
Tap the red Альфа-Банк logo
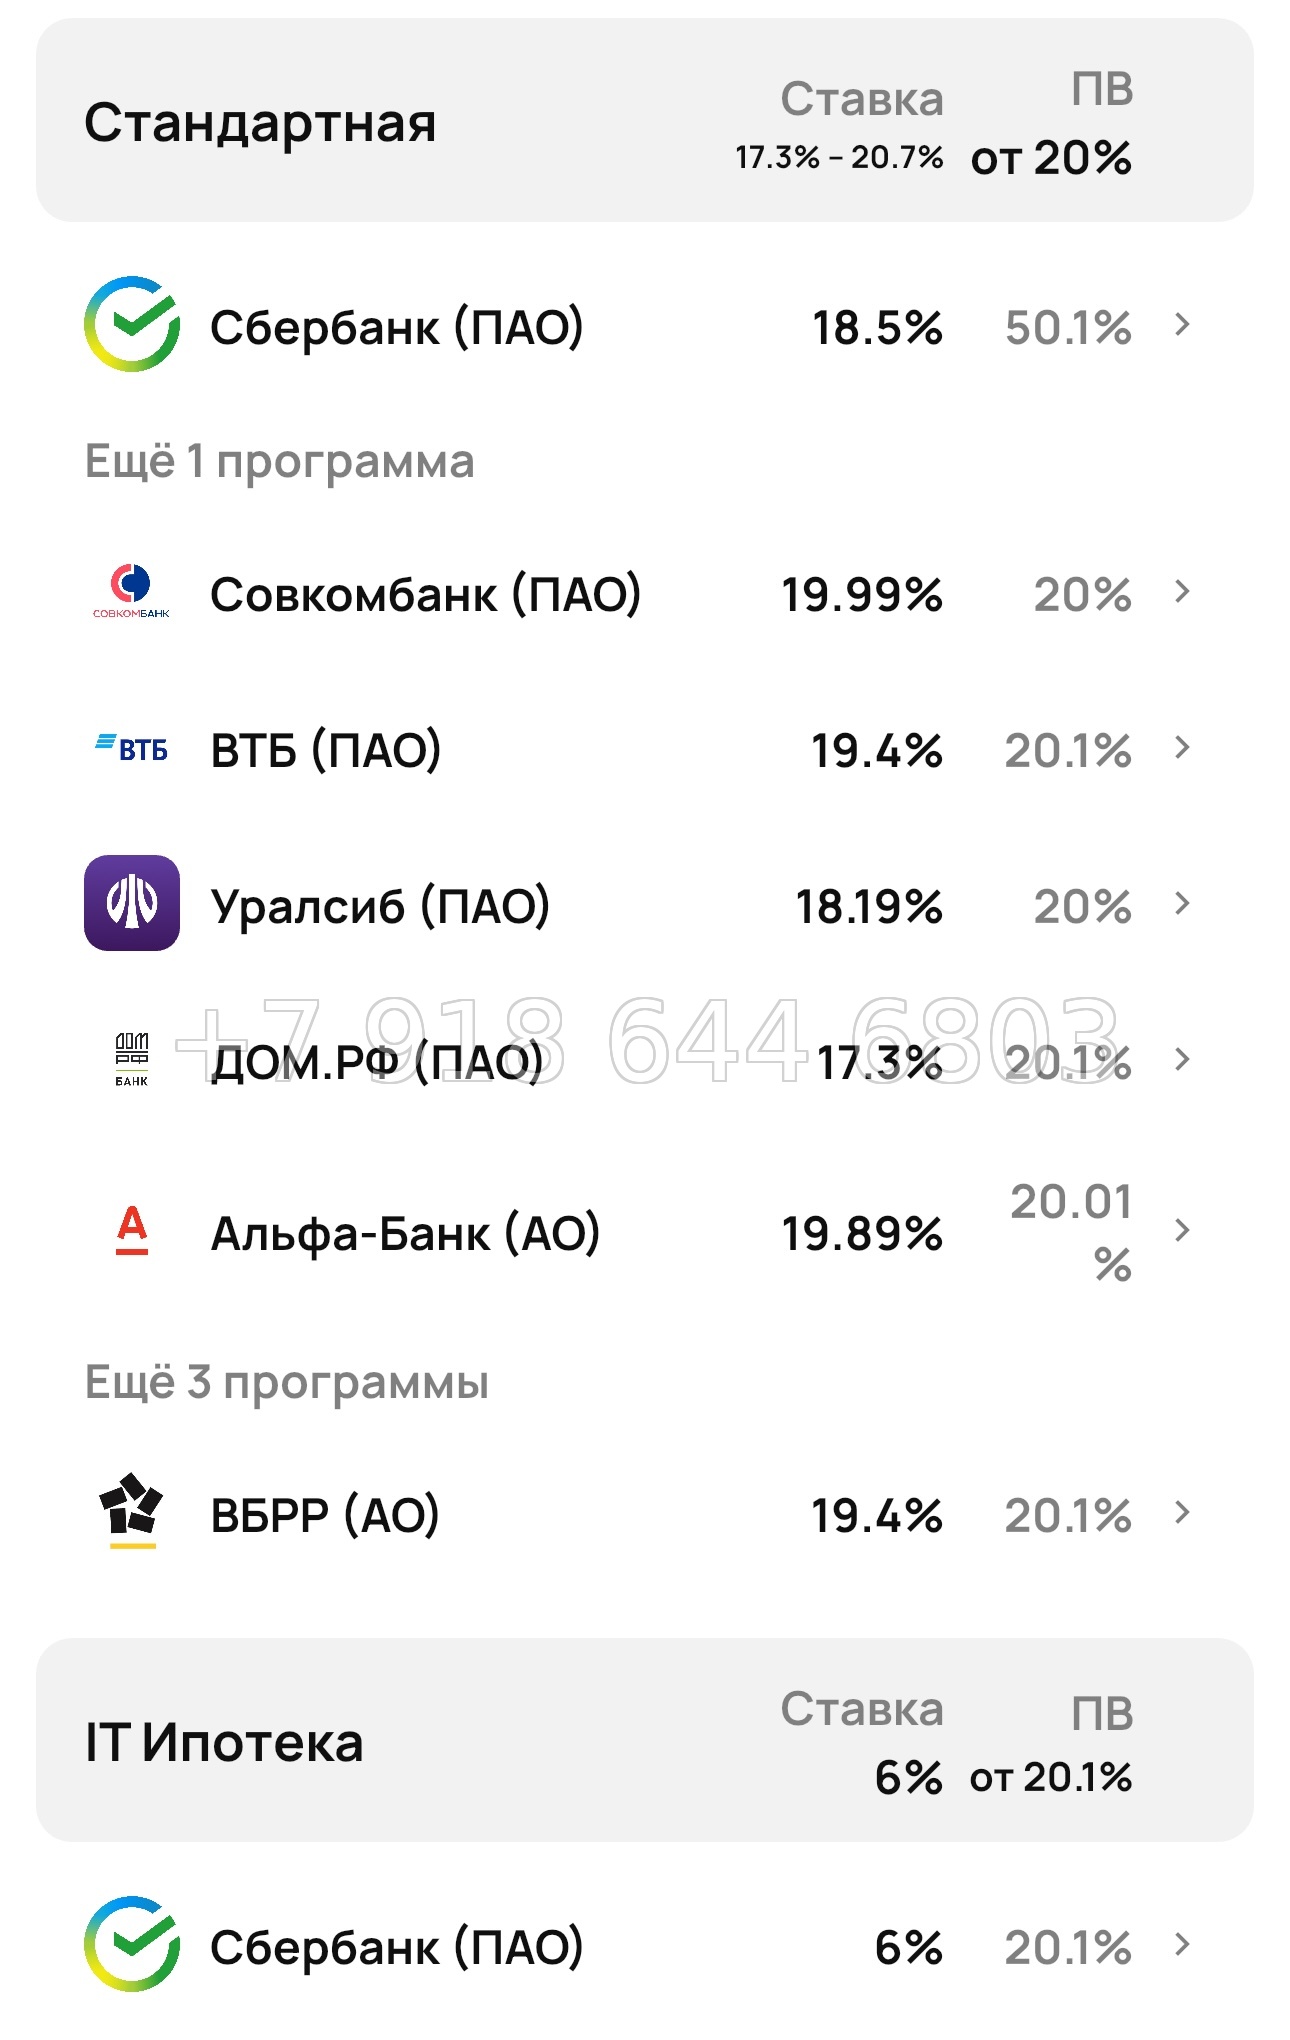132,1231
